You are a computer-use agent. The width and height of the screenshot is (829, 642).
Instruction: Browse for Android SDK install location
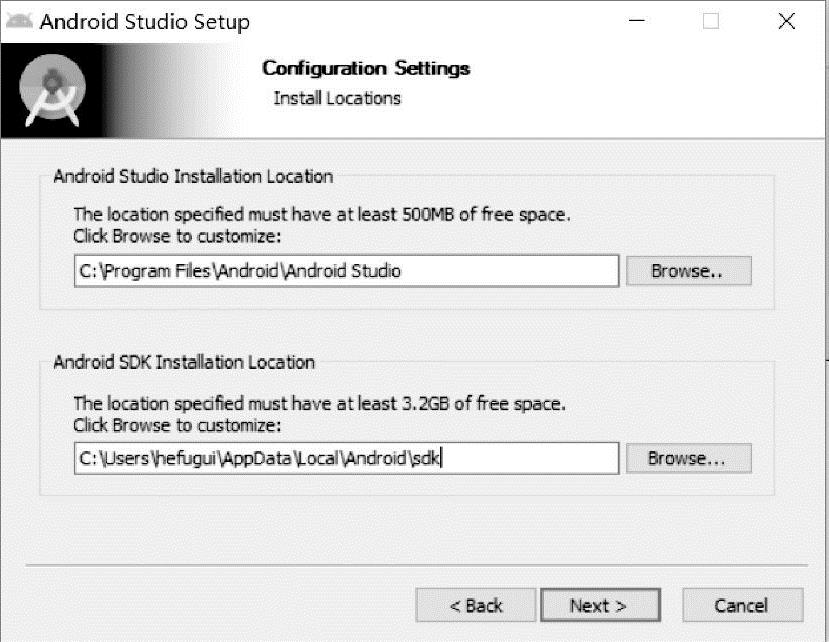688,459
